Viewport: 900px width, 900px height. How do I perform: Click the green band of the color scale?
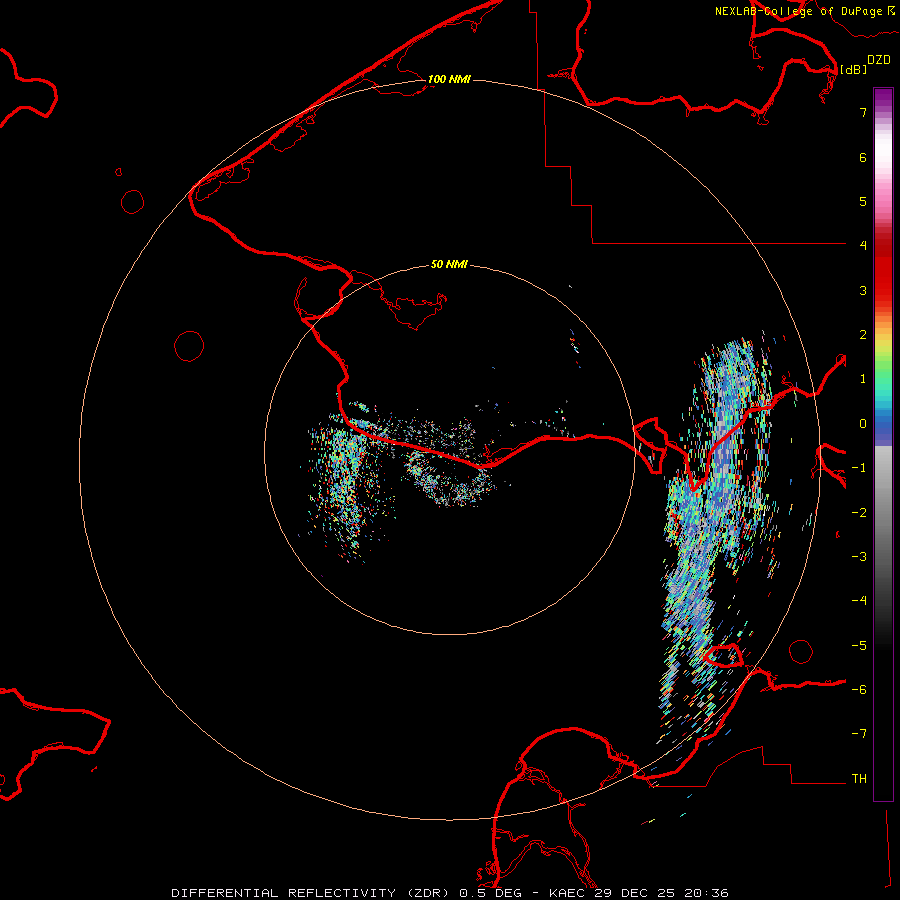[883, 370]
